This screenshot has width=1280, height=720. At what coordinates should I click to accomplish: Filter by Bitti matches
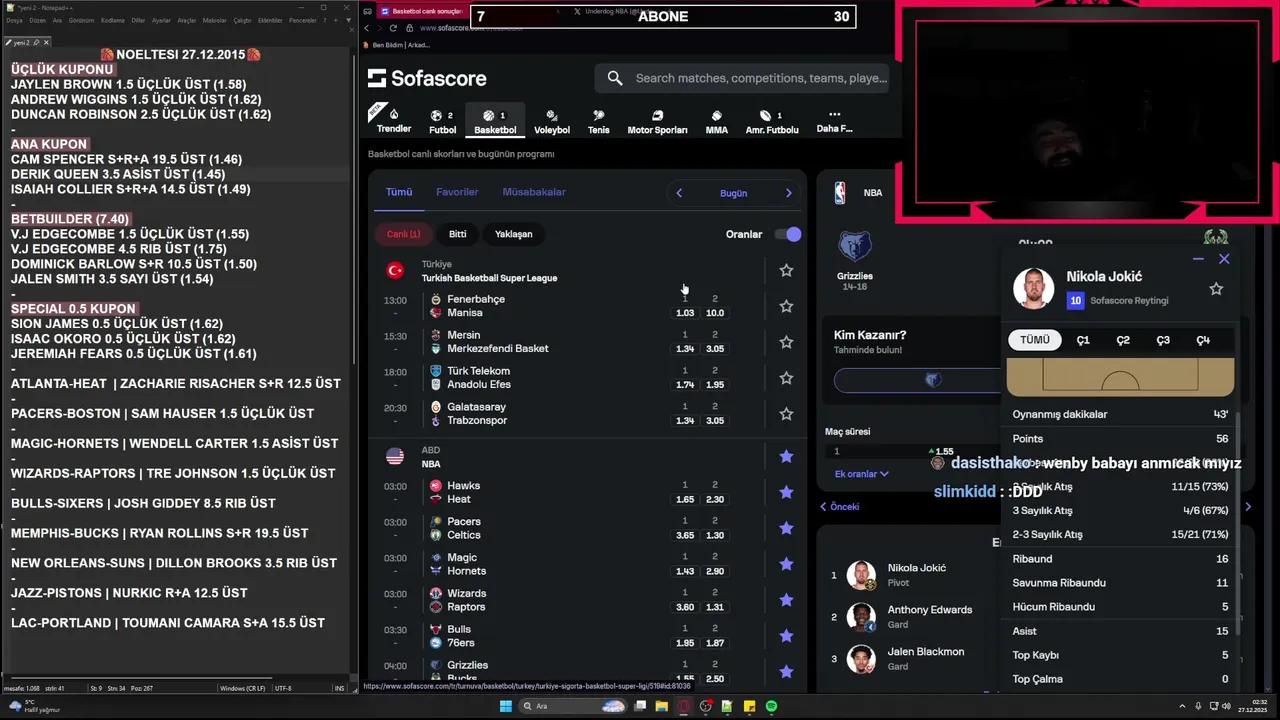click(x=457, y=234)
